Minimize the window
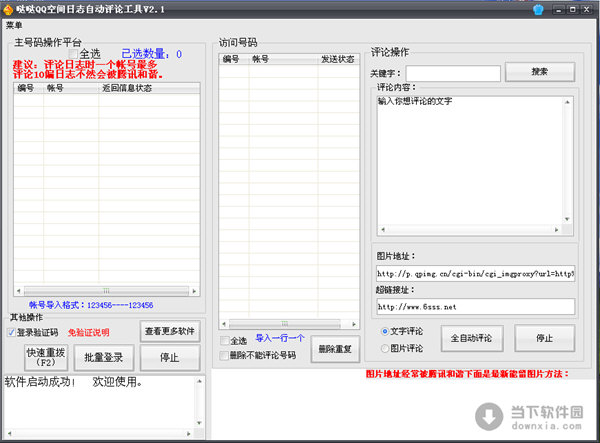The height and width of the screenshot is (443, 600). point(559,10)
